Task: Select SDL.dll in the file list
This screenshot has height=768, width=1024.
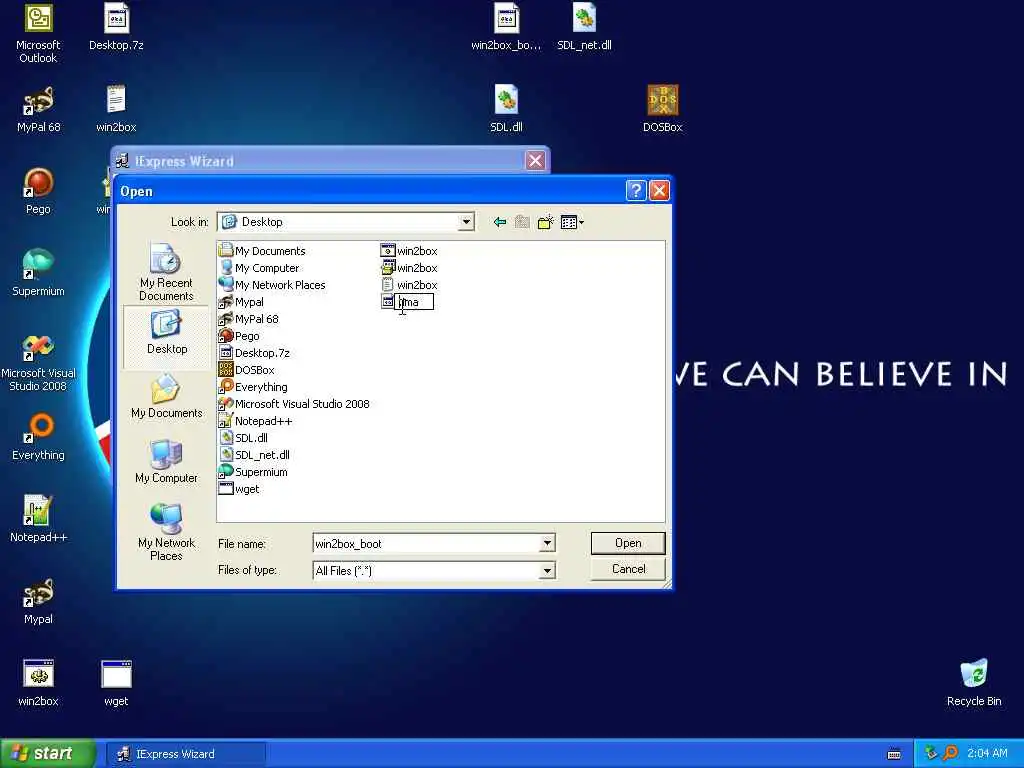Action: (243, 438)
